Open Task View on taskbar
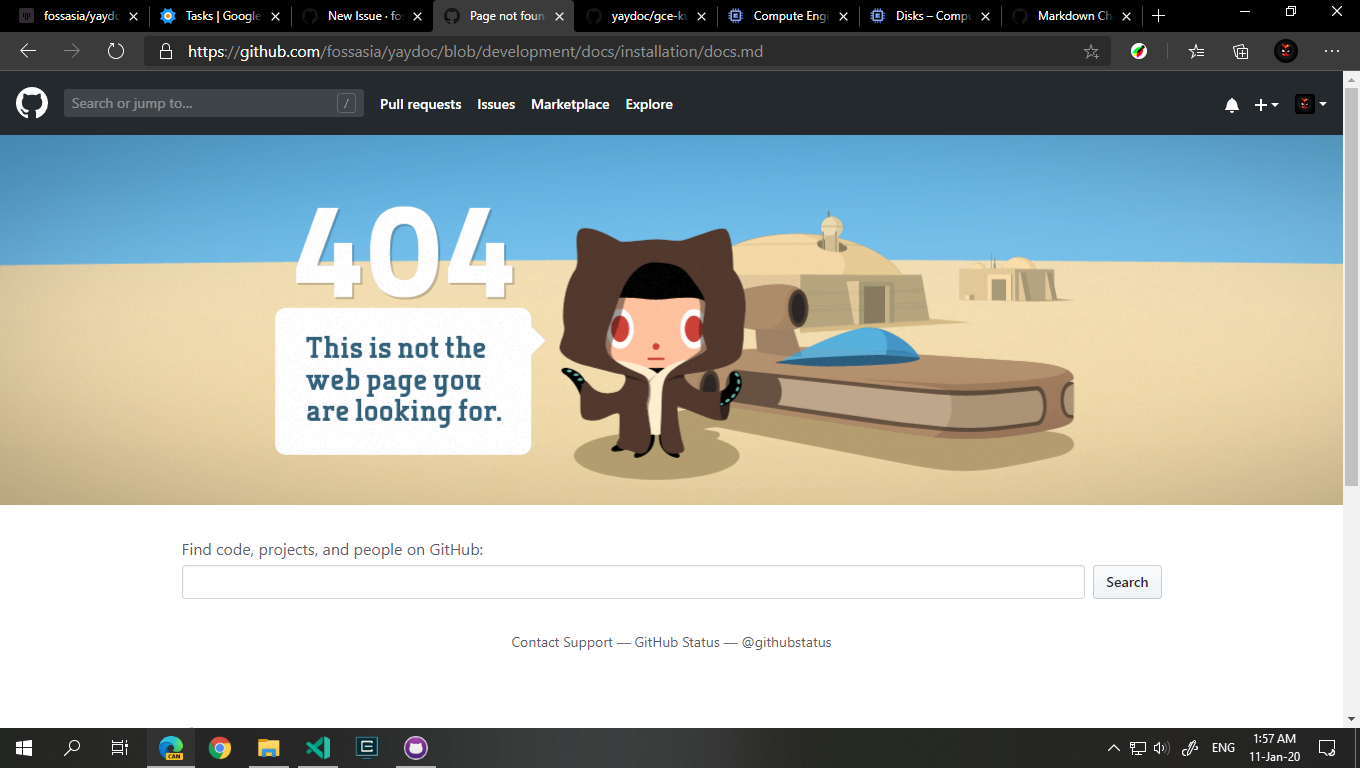Viewport: 1360px width, 768px height. click(120, 748)
